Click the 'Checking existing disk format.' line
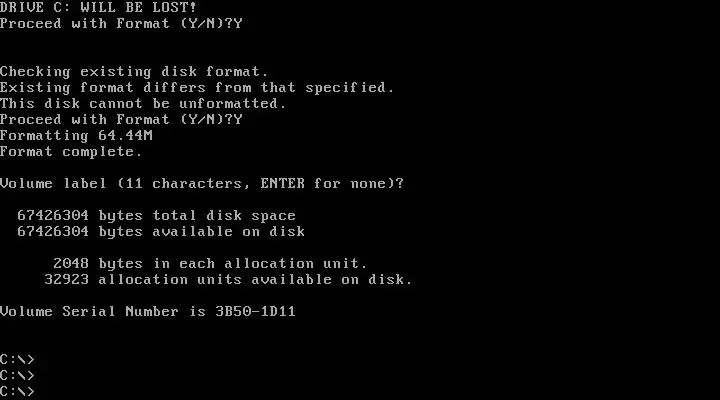720x400 pixels. point(134,72)
